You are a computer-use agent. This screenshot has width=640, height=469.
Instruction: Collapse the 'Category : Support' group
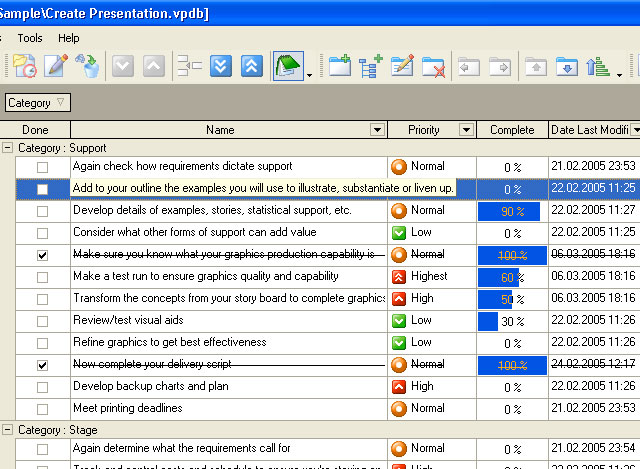[x=8, y=148]
